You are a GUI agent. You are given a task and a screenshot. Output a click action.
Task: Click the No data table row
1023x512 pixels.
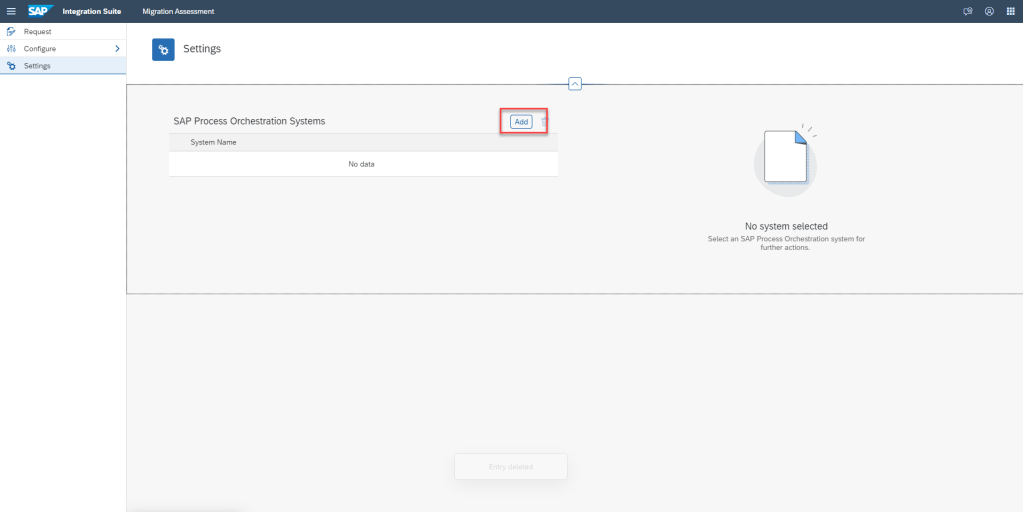click(362, 164)
